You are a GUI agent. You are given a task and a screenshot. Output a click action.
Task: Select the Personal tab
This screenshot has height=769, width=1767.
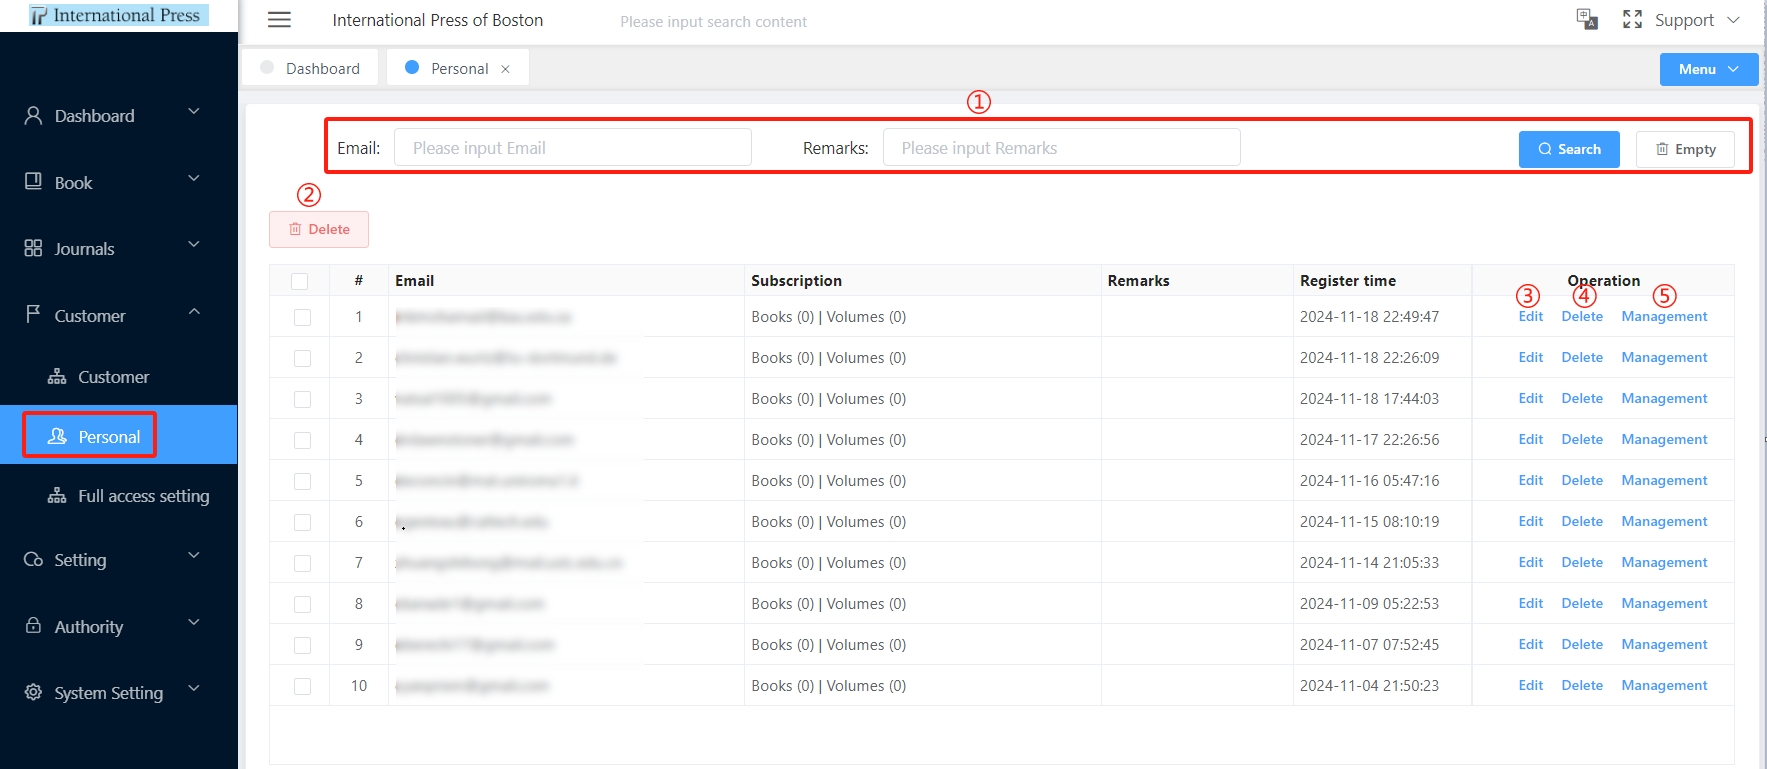click(458, 68)
